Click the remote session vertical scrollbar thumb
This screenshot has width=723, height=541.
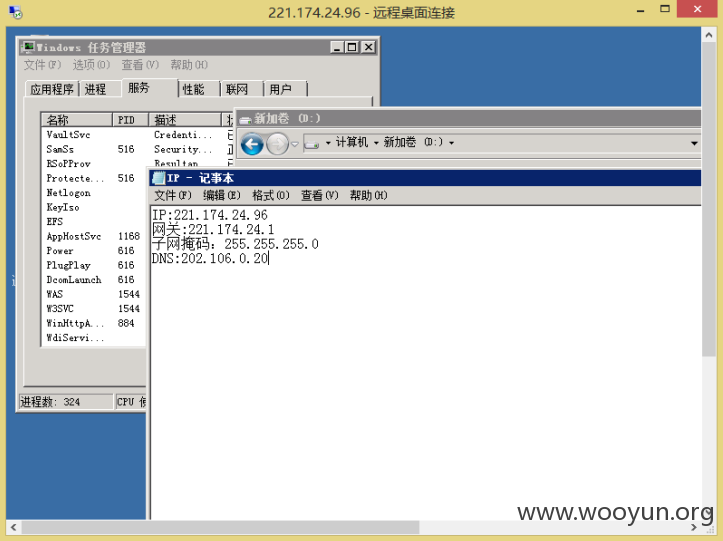click(709, 199)
